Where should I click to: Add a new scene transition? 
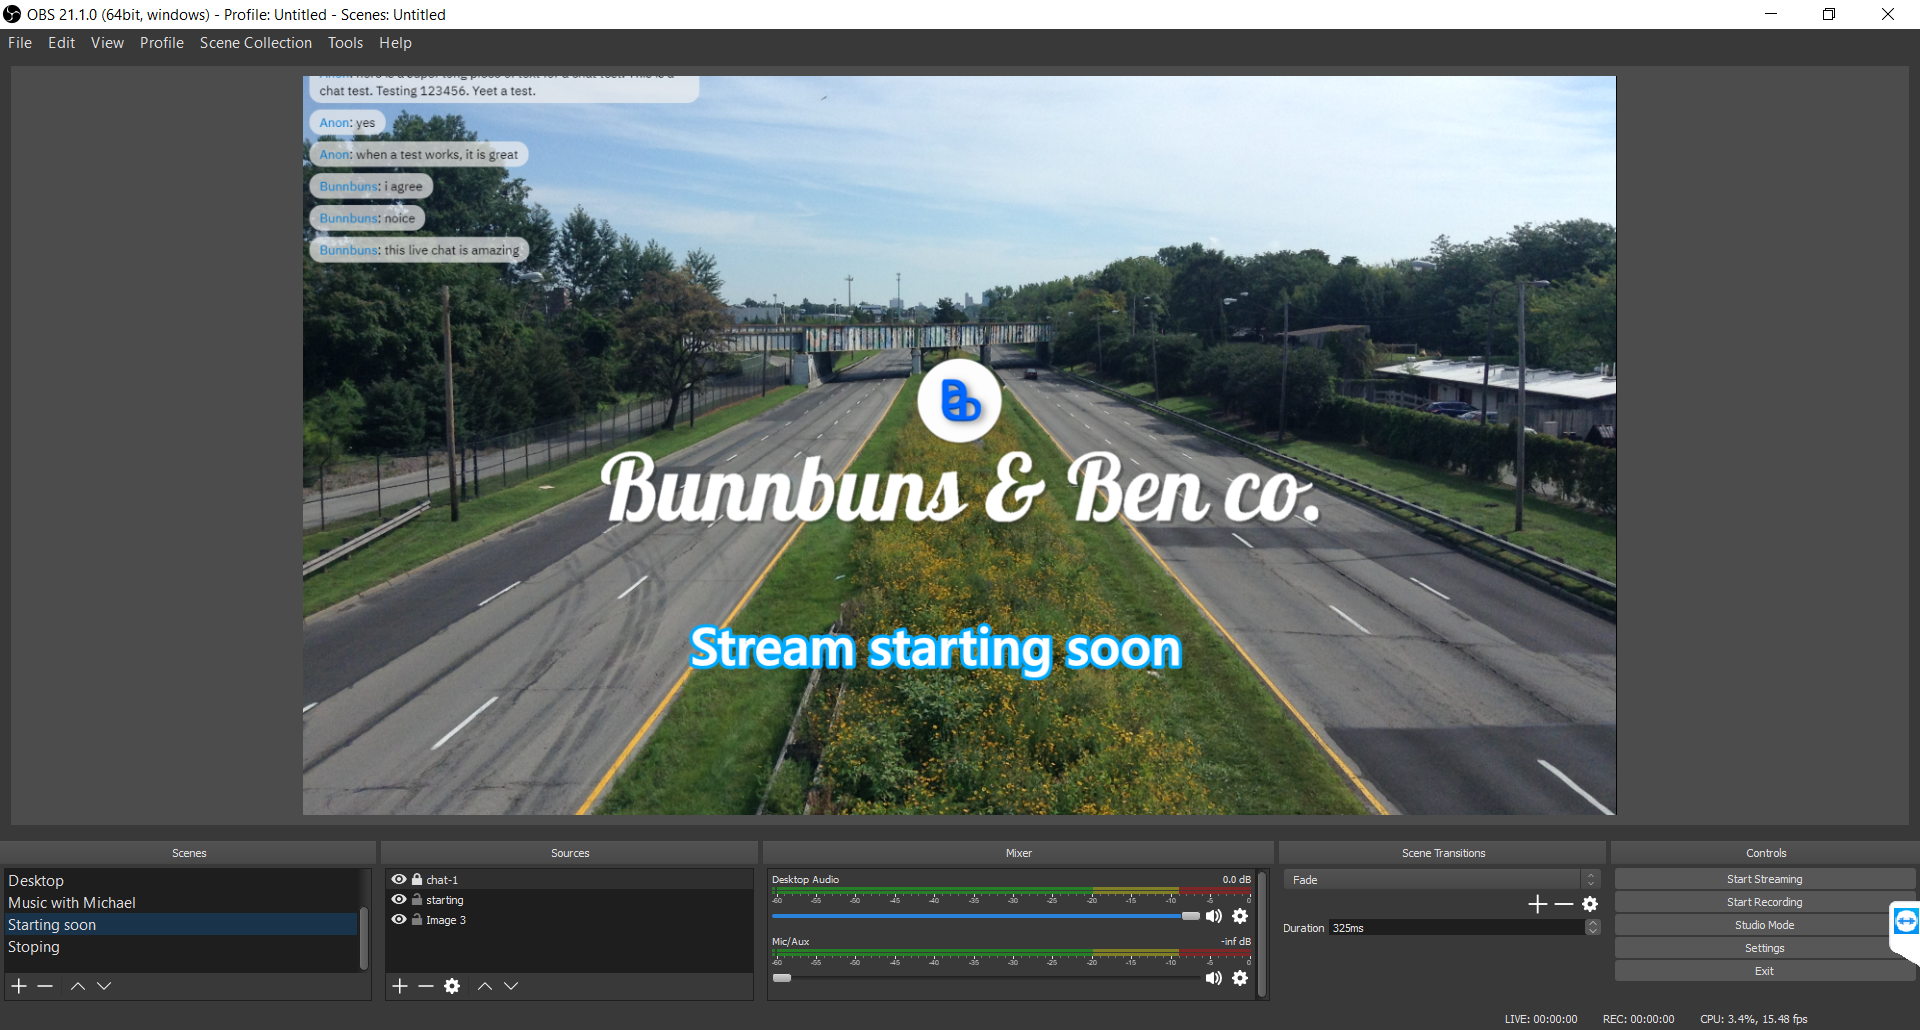click(1537, 904)
